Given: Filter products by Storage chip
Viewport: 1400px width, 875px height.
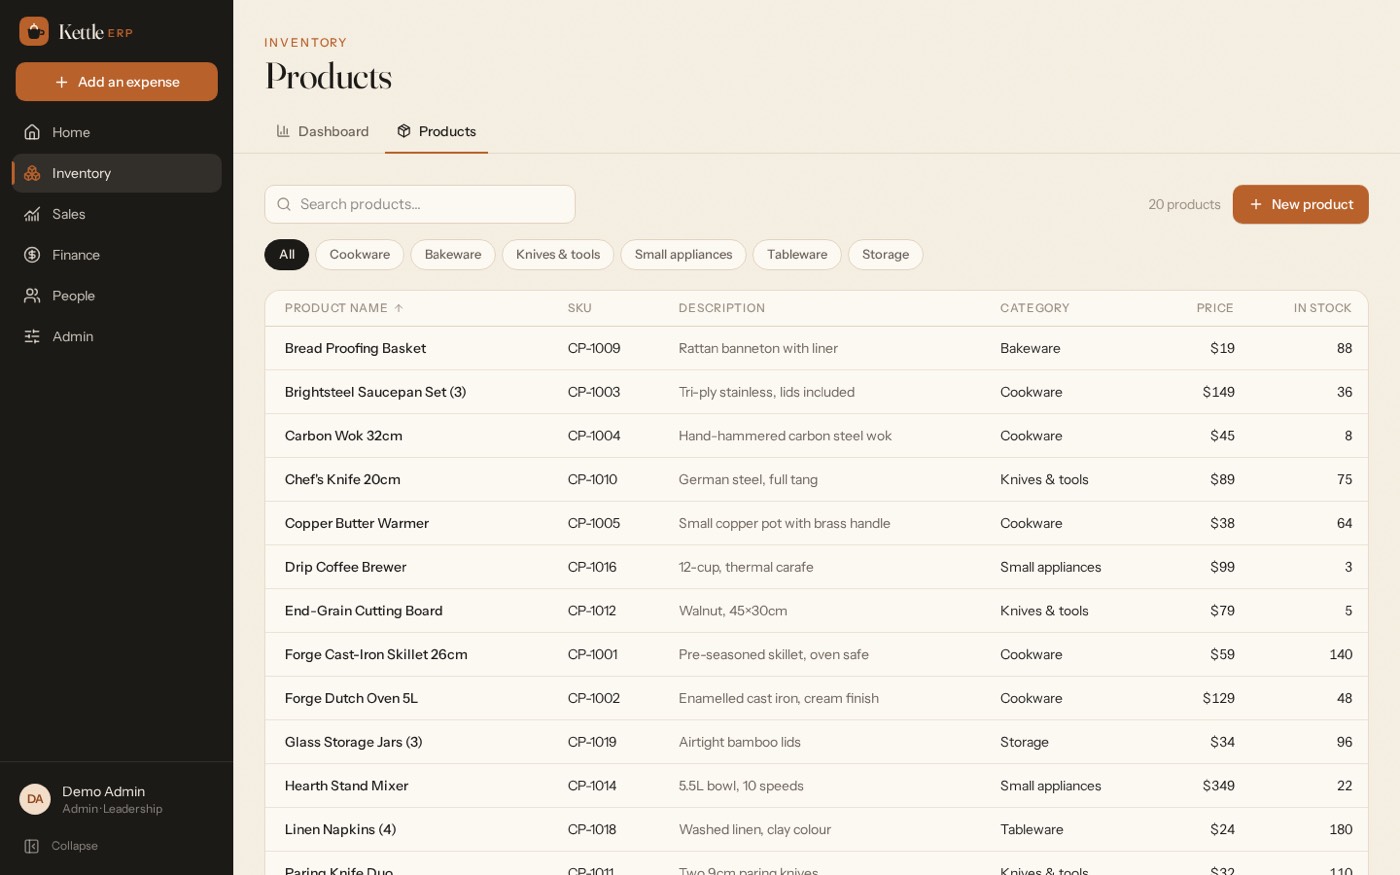Looking at the screenshot, I should 885,254.
